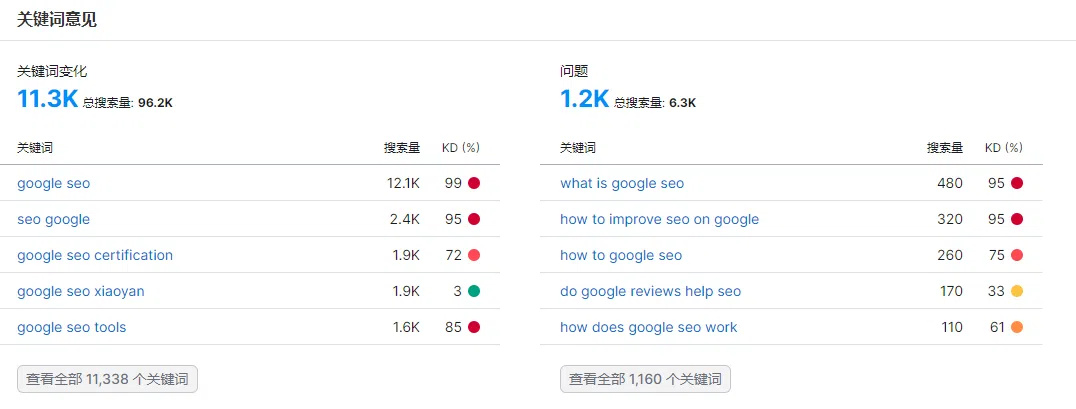
Task: Click total search volume 96.2K value
Action: point(155,103)
